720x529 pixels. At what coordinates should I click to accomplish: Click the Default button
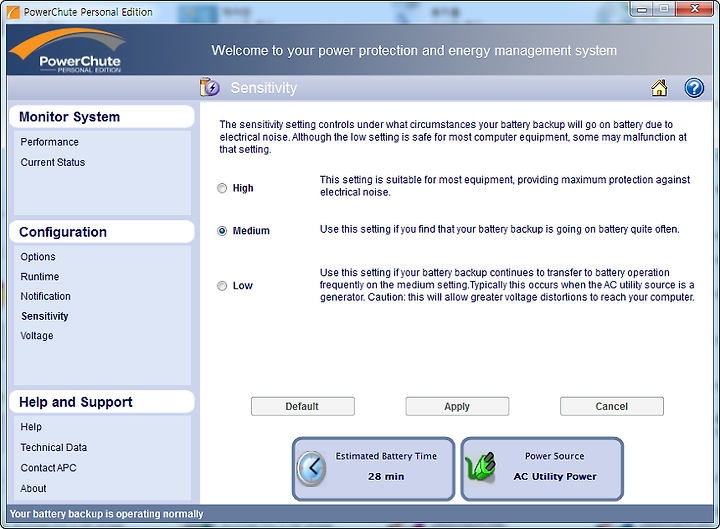click(x=303, y=406)
